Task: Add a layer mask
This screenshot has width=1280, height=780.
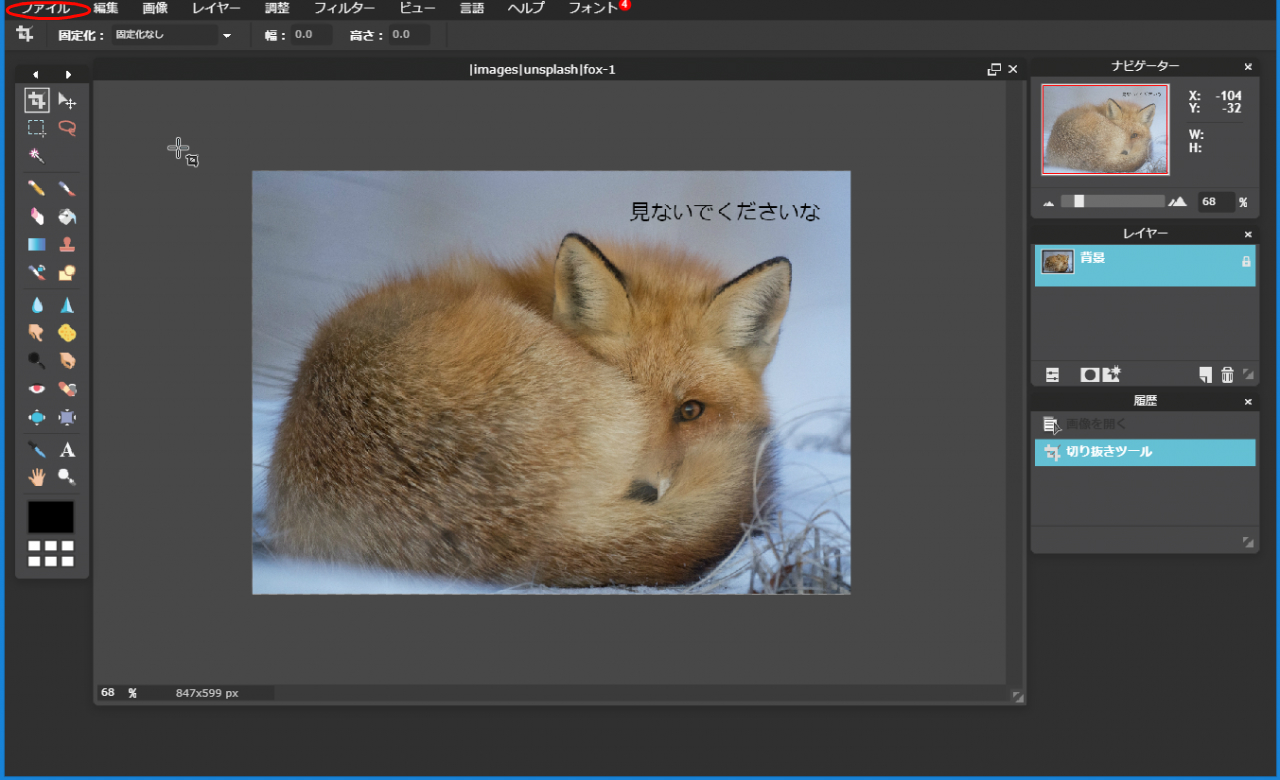Action: click(1090, 374)
